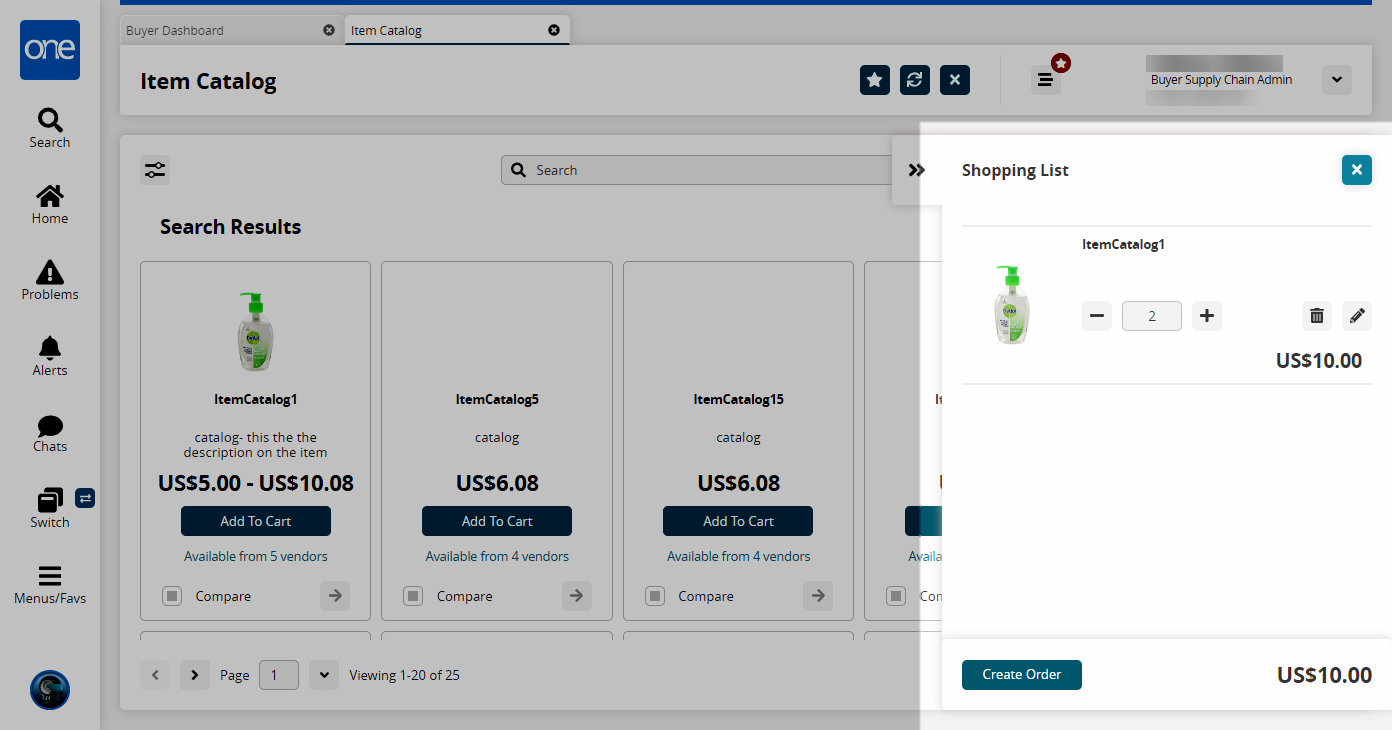
Task: Open ItemCatalog5 details arrow
Action: (x=576, y=596)
